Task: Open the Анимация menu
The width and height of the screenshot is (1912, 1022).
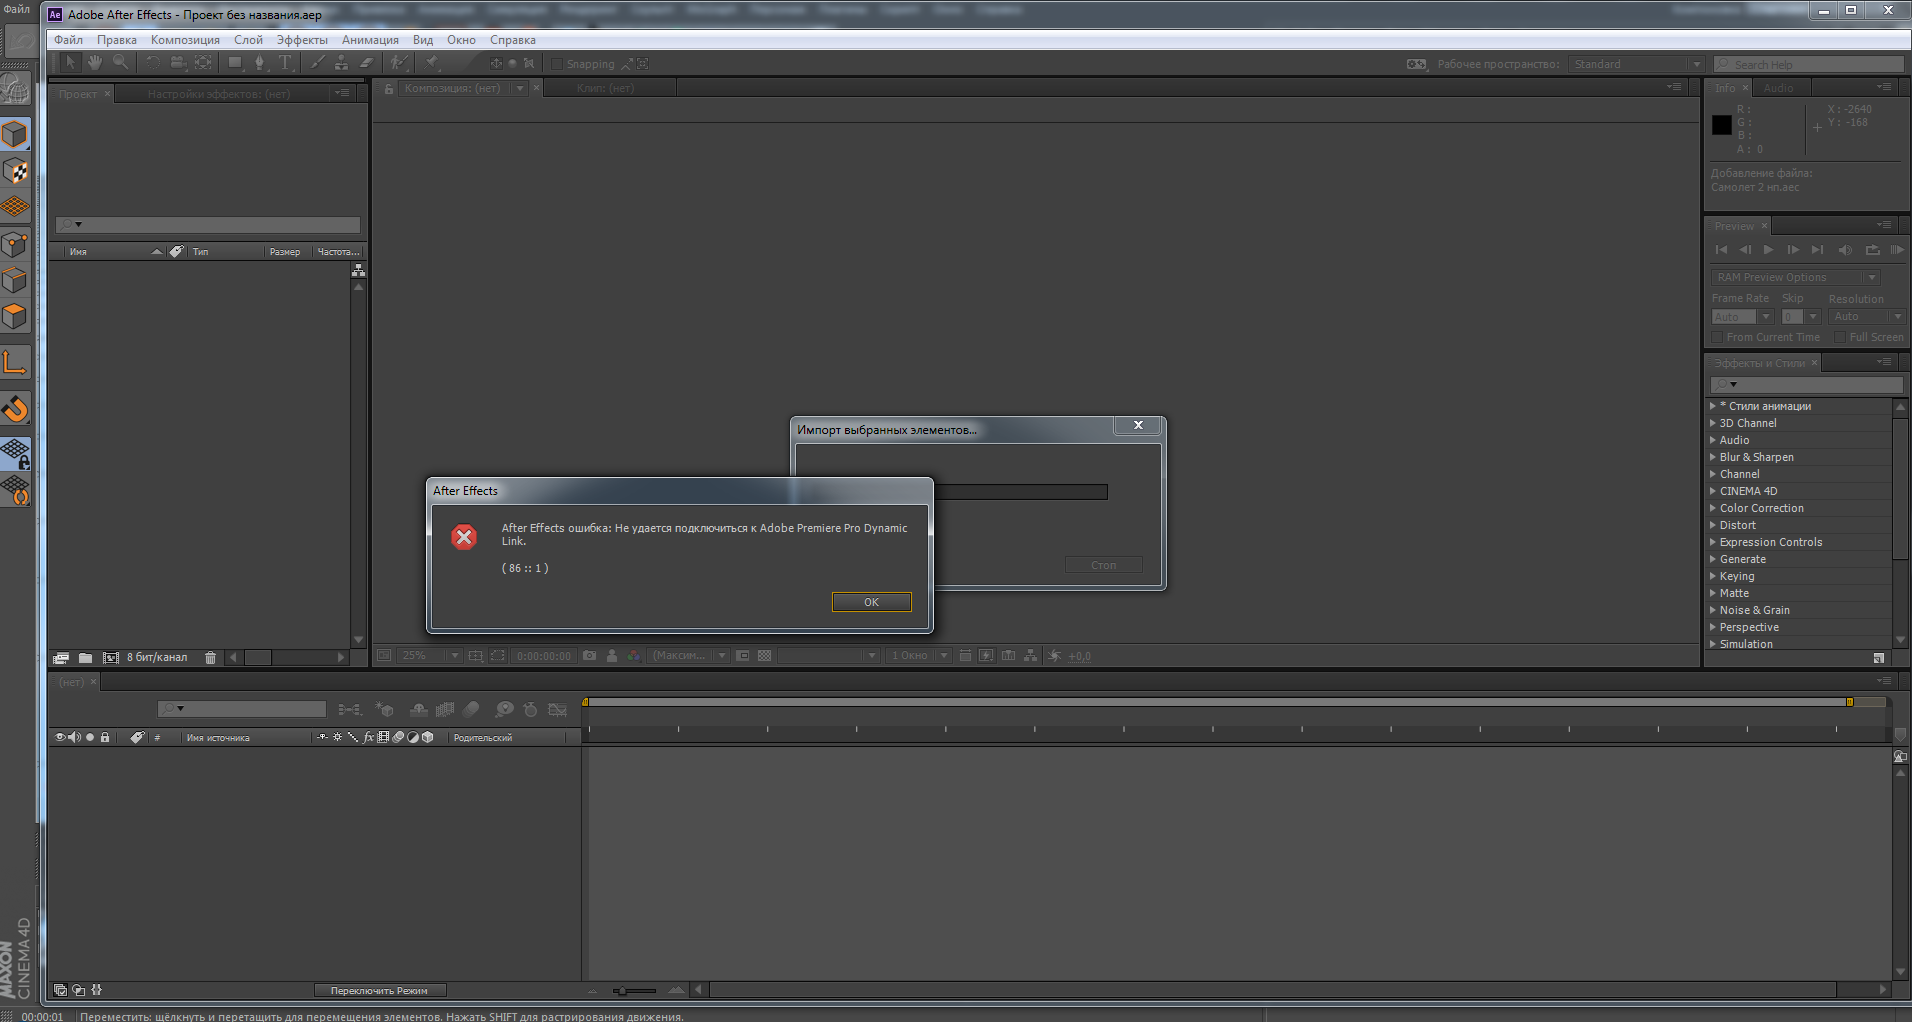Action: (x=370, y=40)
